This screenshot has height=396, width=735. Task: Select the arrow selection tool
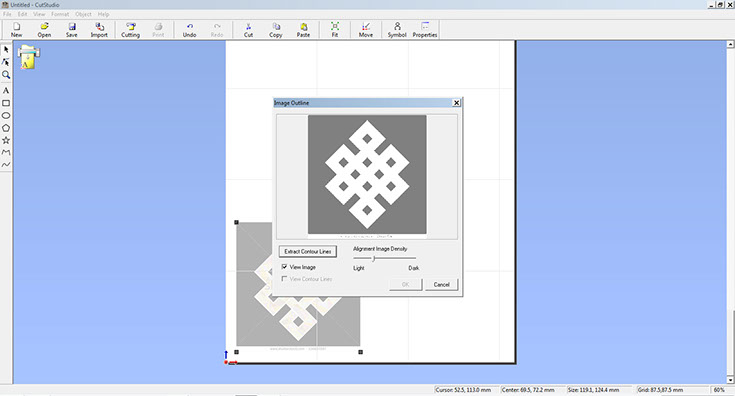(x=6, y=49)
